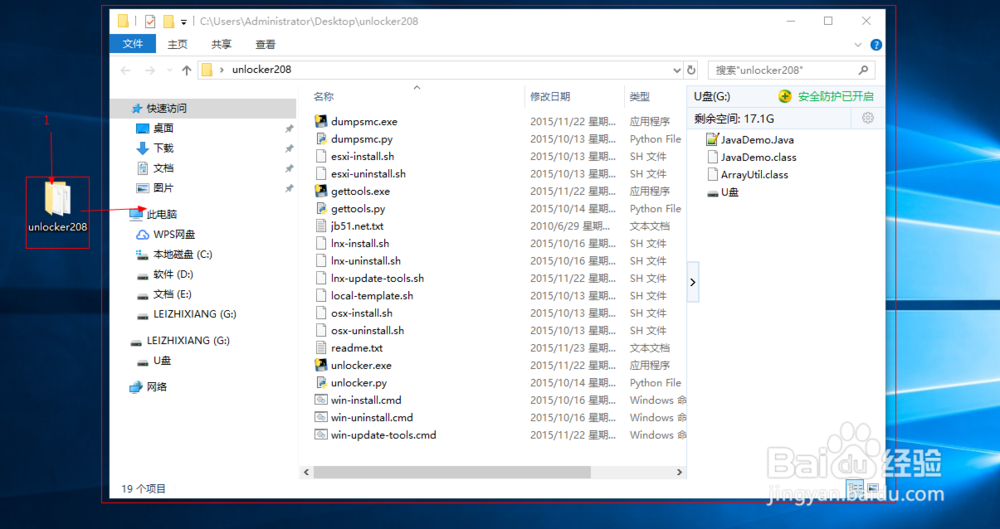
Task: Select the dumpsmc.py Python file icon
Action: point(321,138)
